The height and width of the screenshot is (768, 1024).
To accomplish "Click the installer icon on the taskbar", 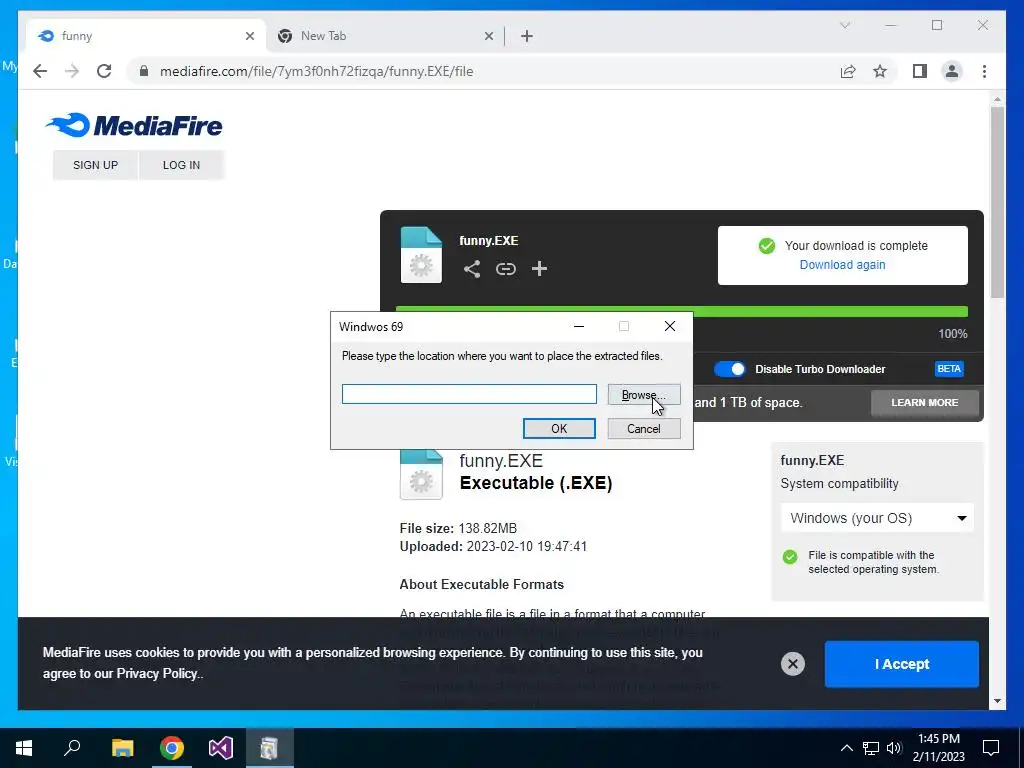I will 269,748.
